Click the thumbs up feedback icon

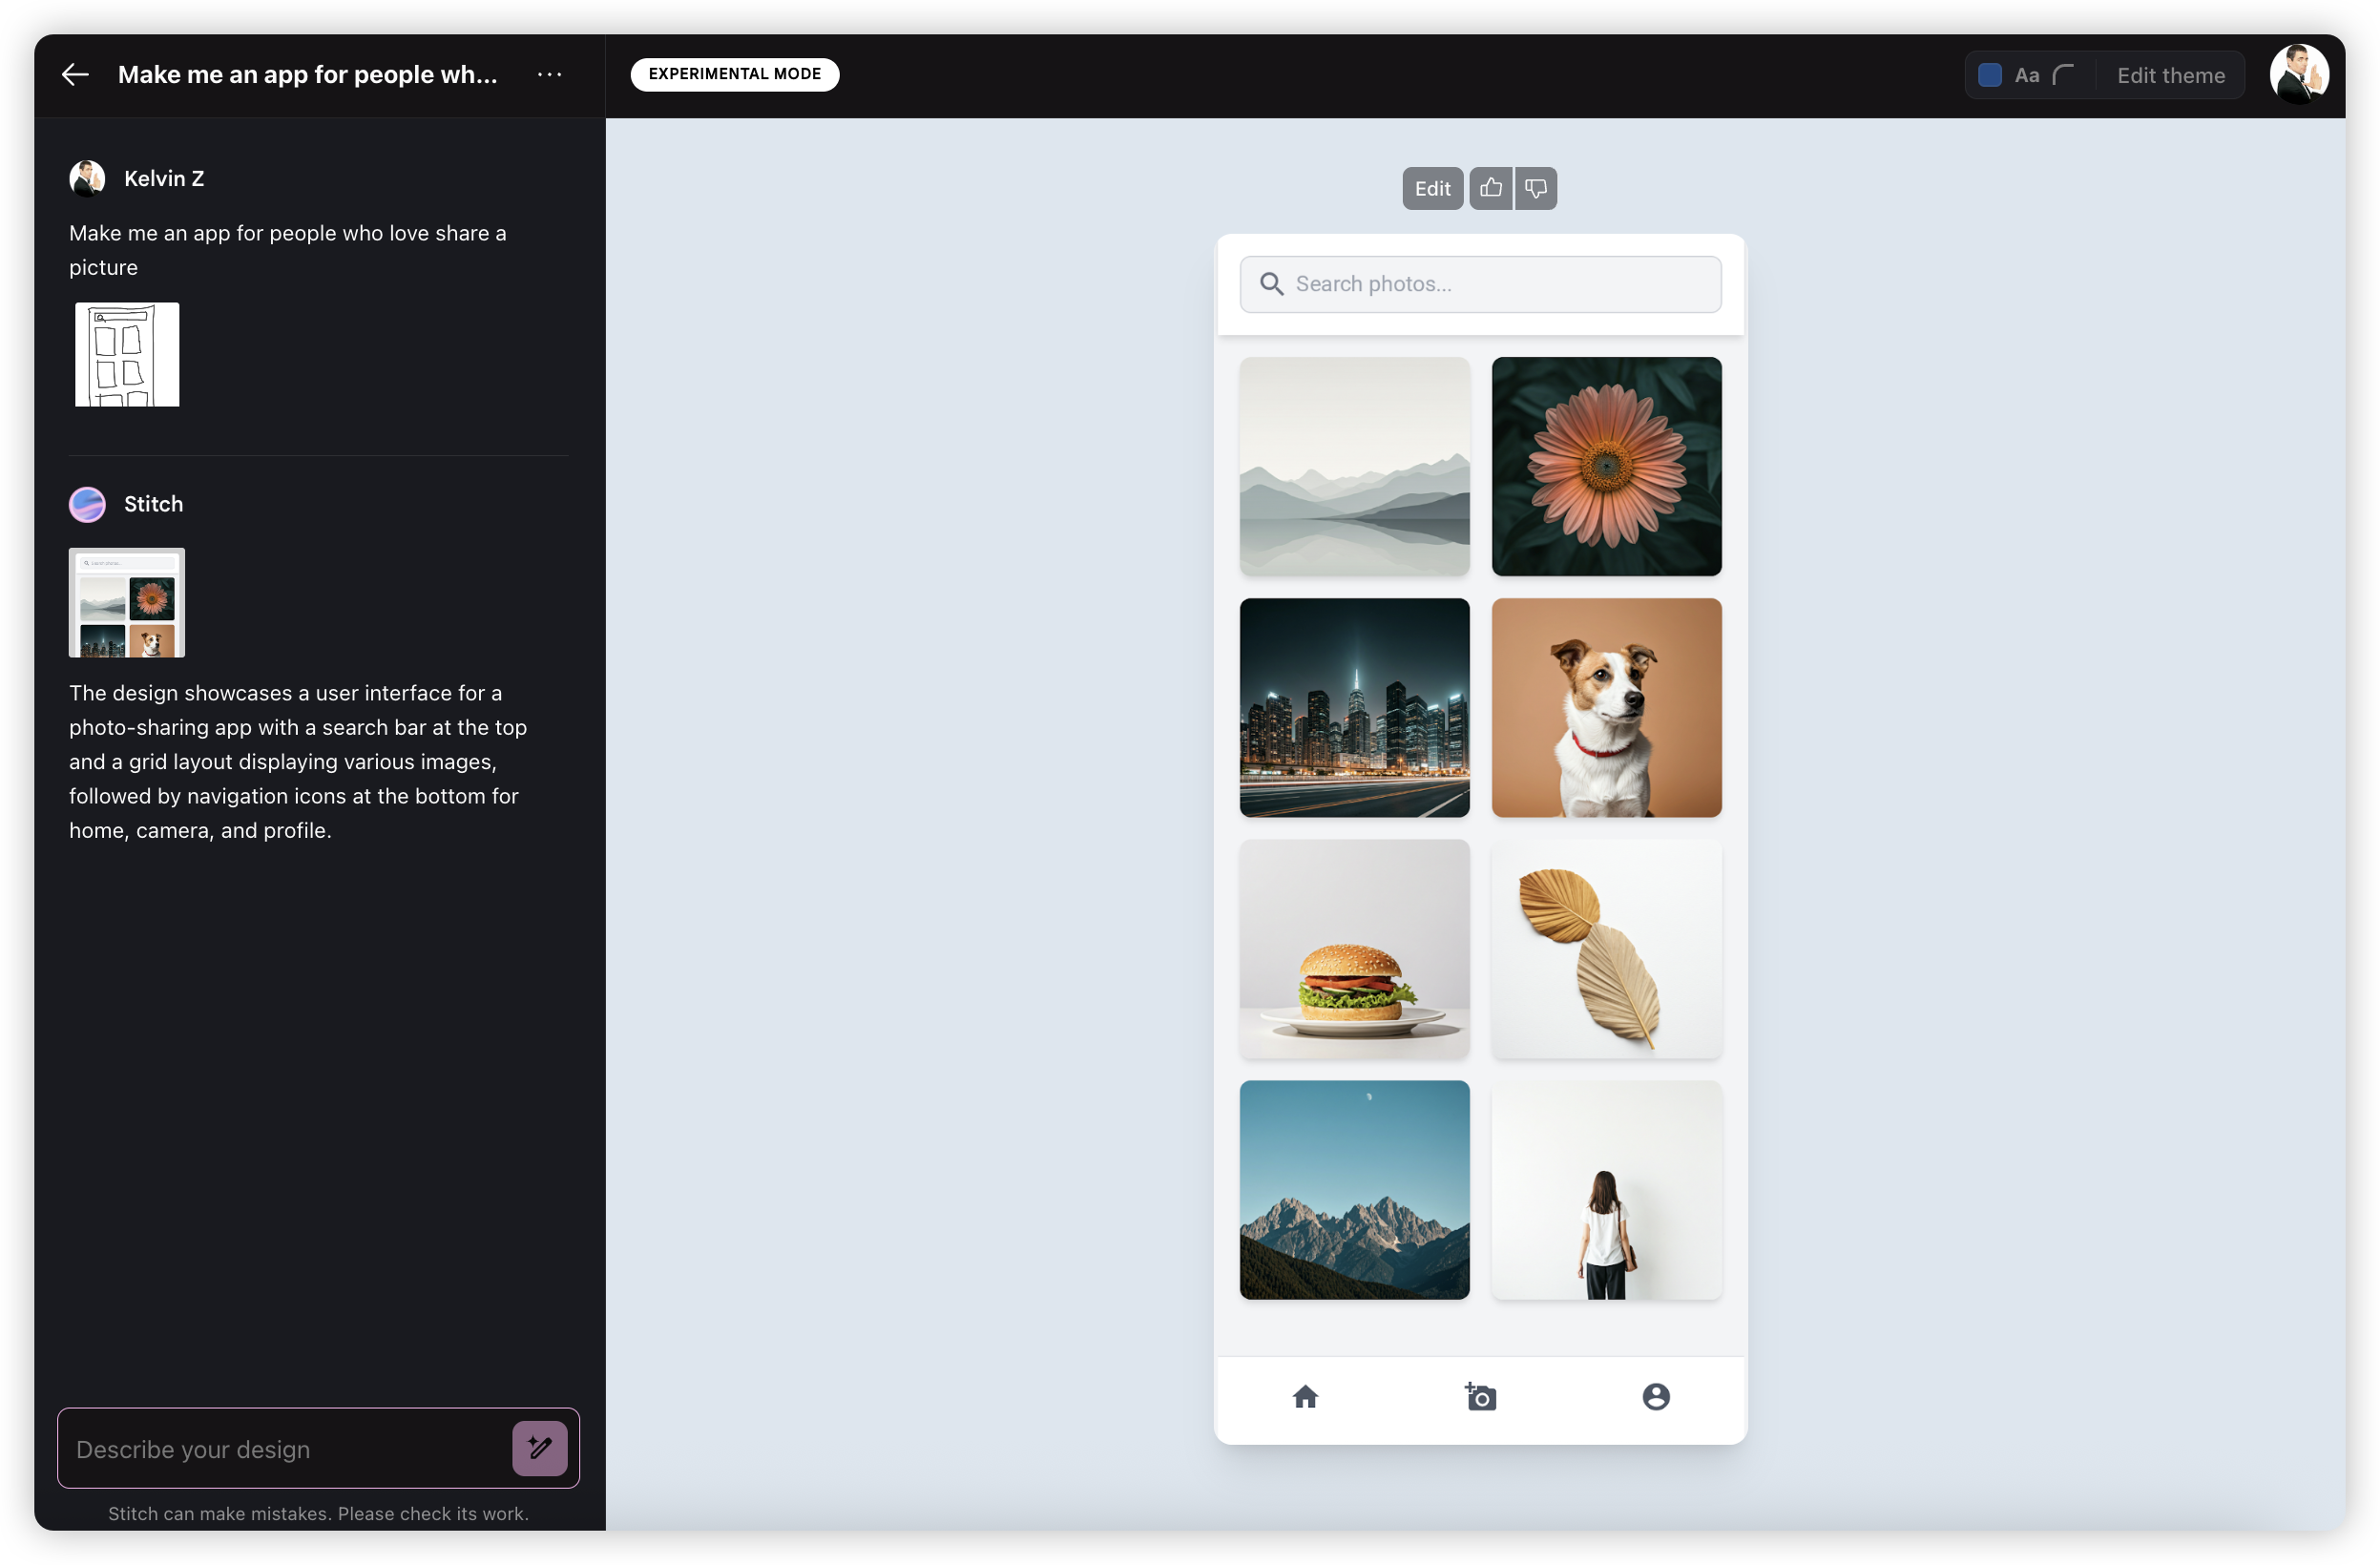(x=1490, y=188)
